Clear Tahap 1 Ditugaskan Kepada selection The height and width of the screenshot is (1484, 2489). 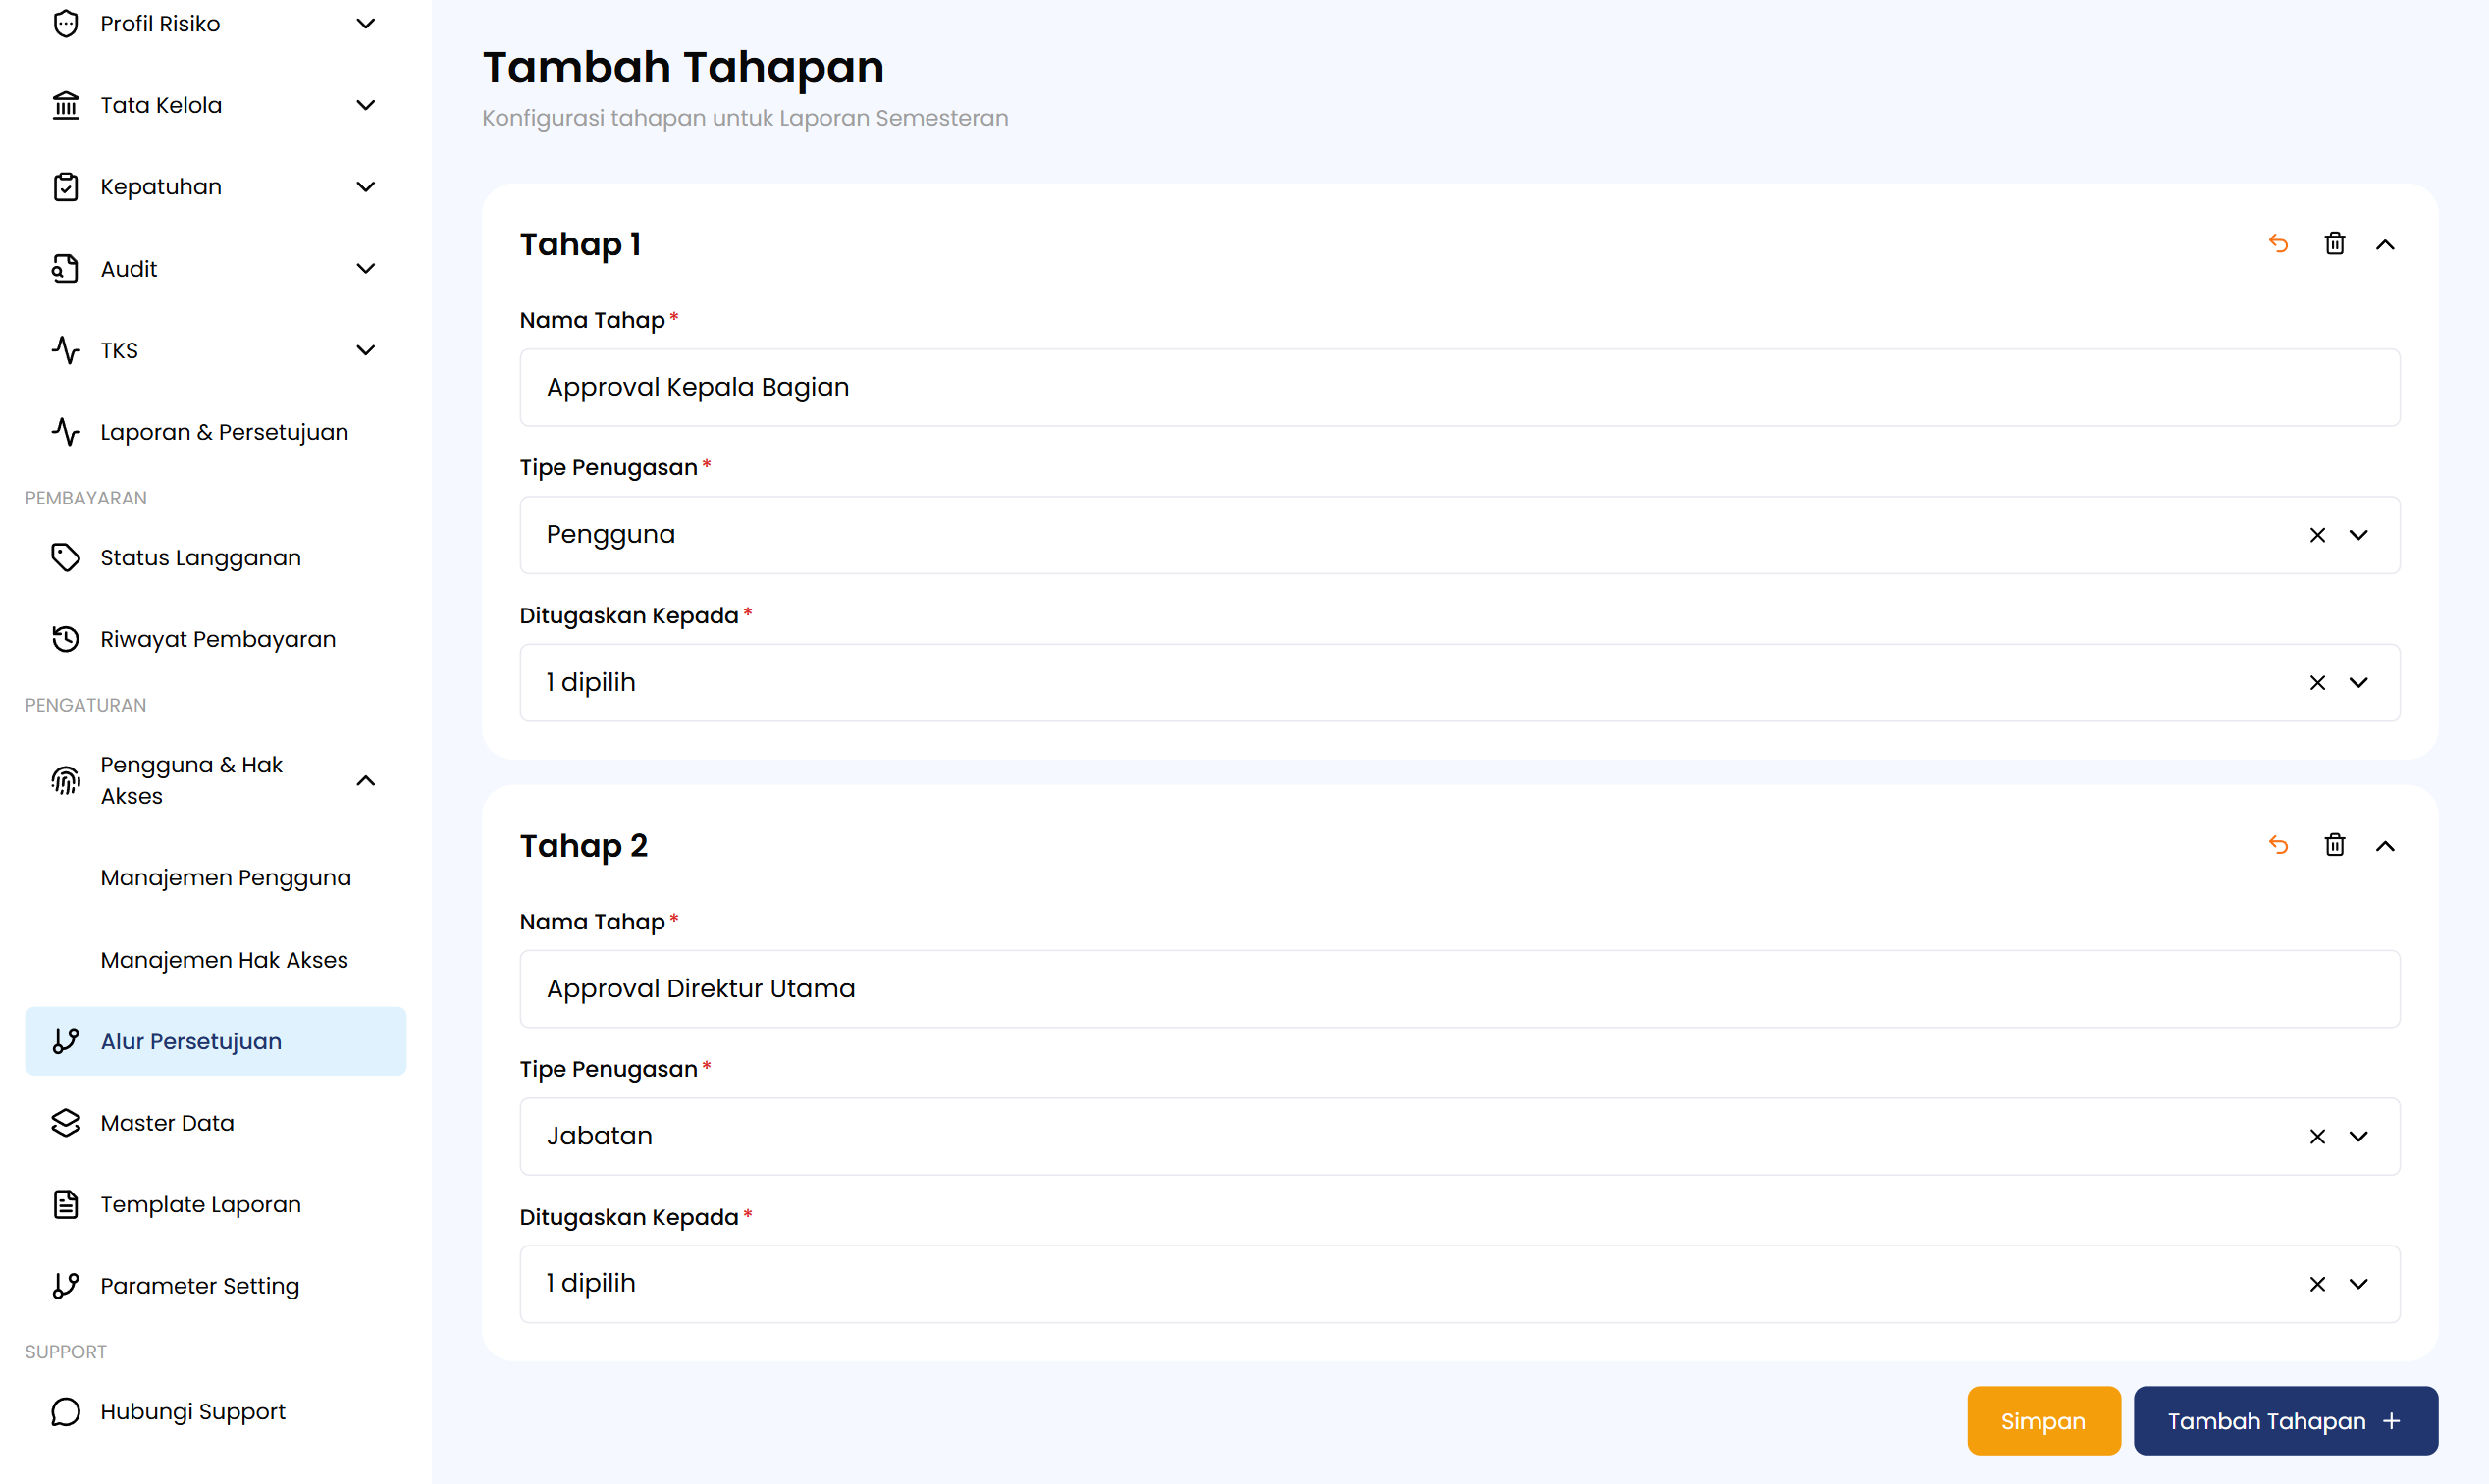[2317, 683]
